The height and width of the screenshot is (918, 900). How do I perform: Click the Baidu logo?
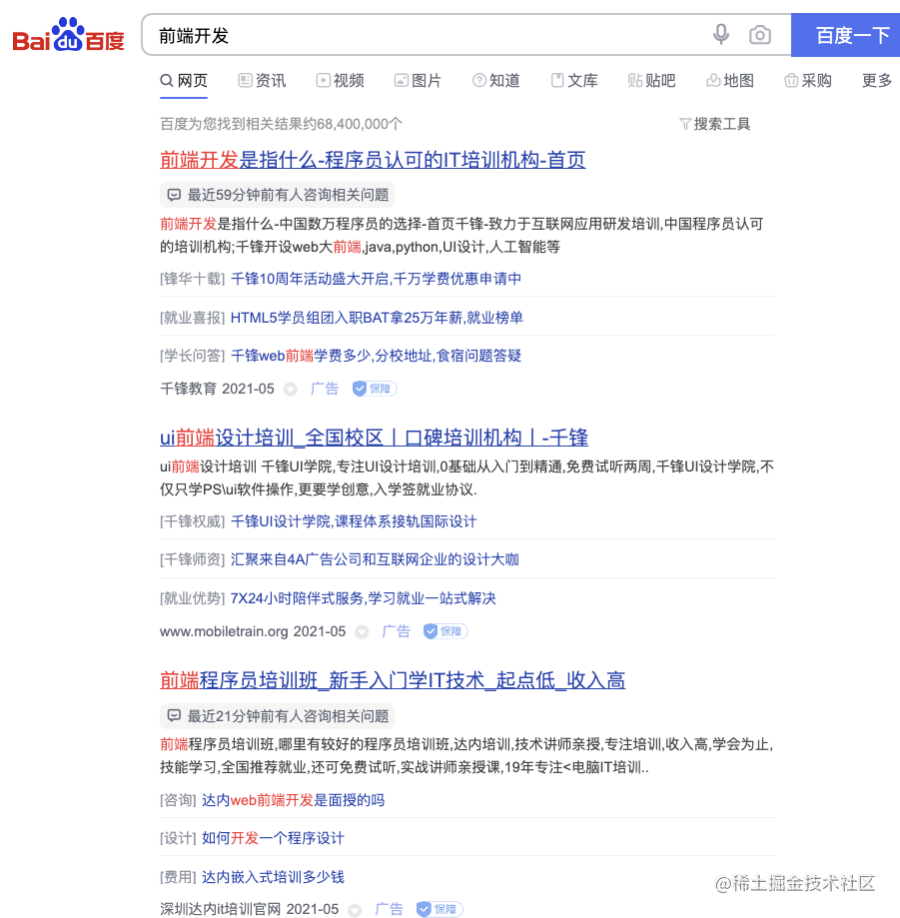(69, 35)
